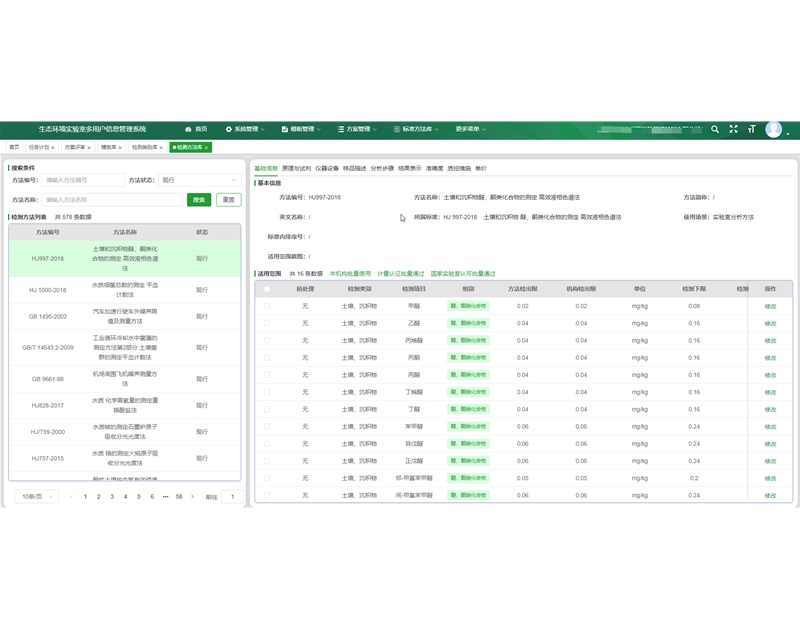The image size is (800, 630).
Task: Click the search magnifier icon in header
Action: coord(715,129)
